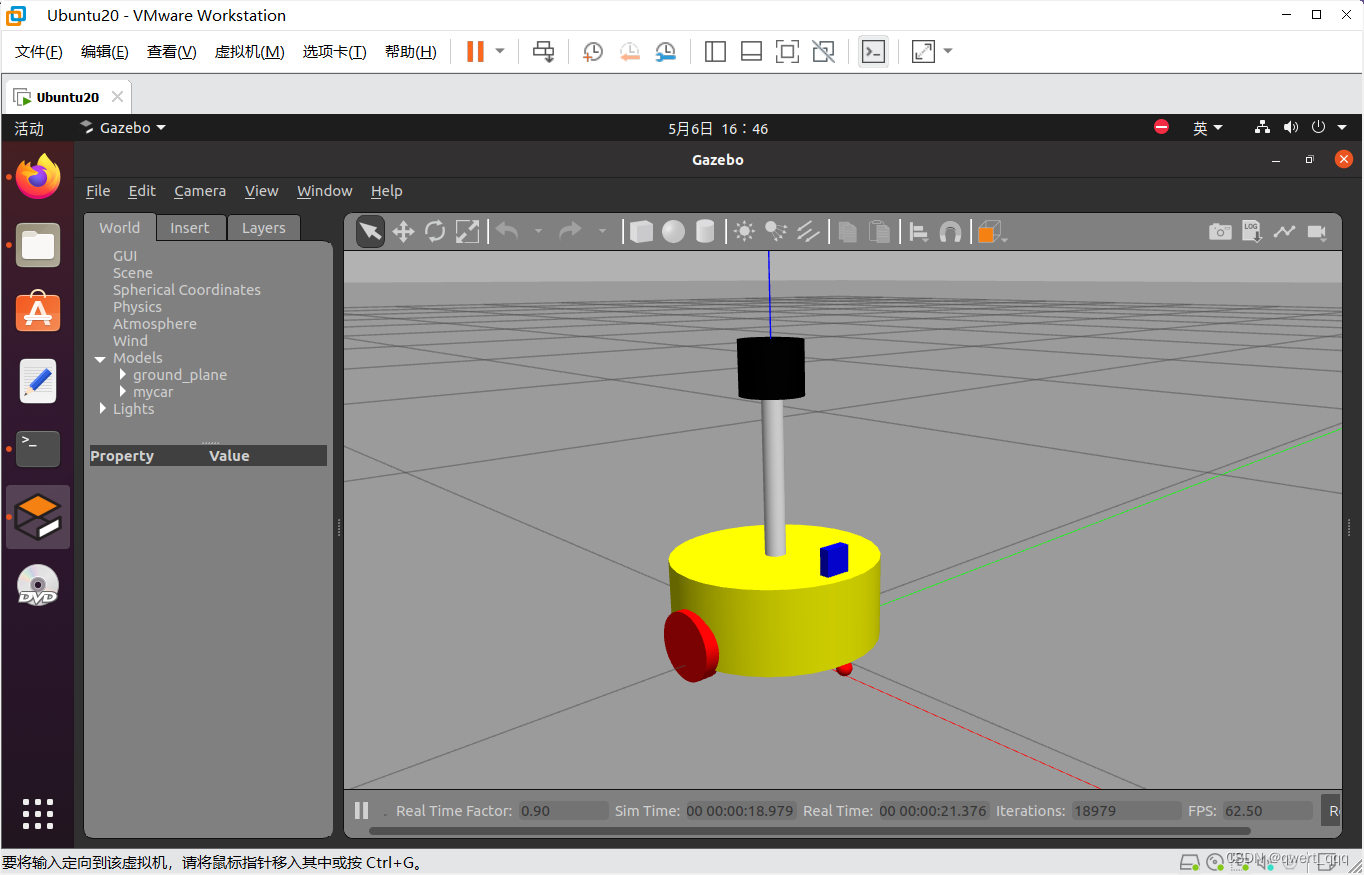Click the copy icon in Gazebo toolbar
Screen dimensions: 1364x875
pos(847,232)
